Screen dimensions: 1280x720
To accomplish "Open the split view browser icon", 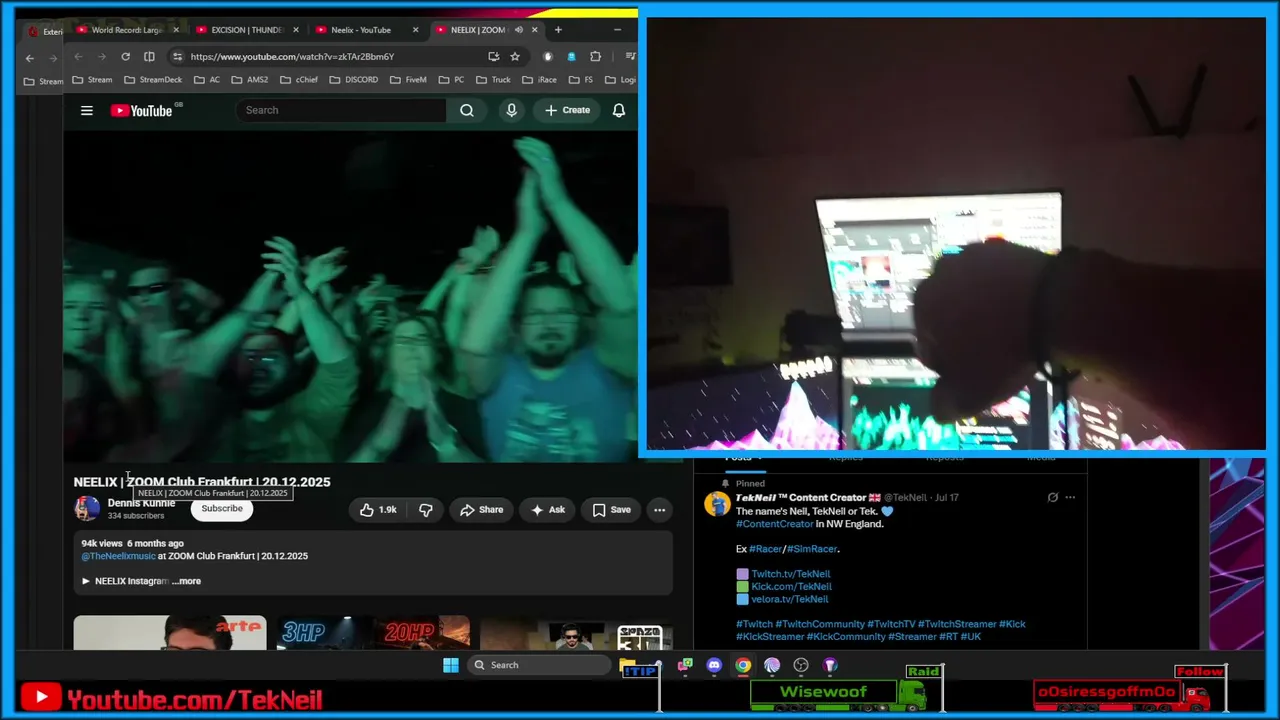I will tap(149, 57).
